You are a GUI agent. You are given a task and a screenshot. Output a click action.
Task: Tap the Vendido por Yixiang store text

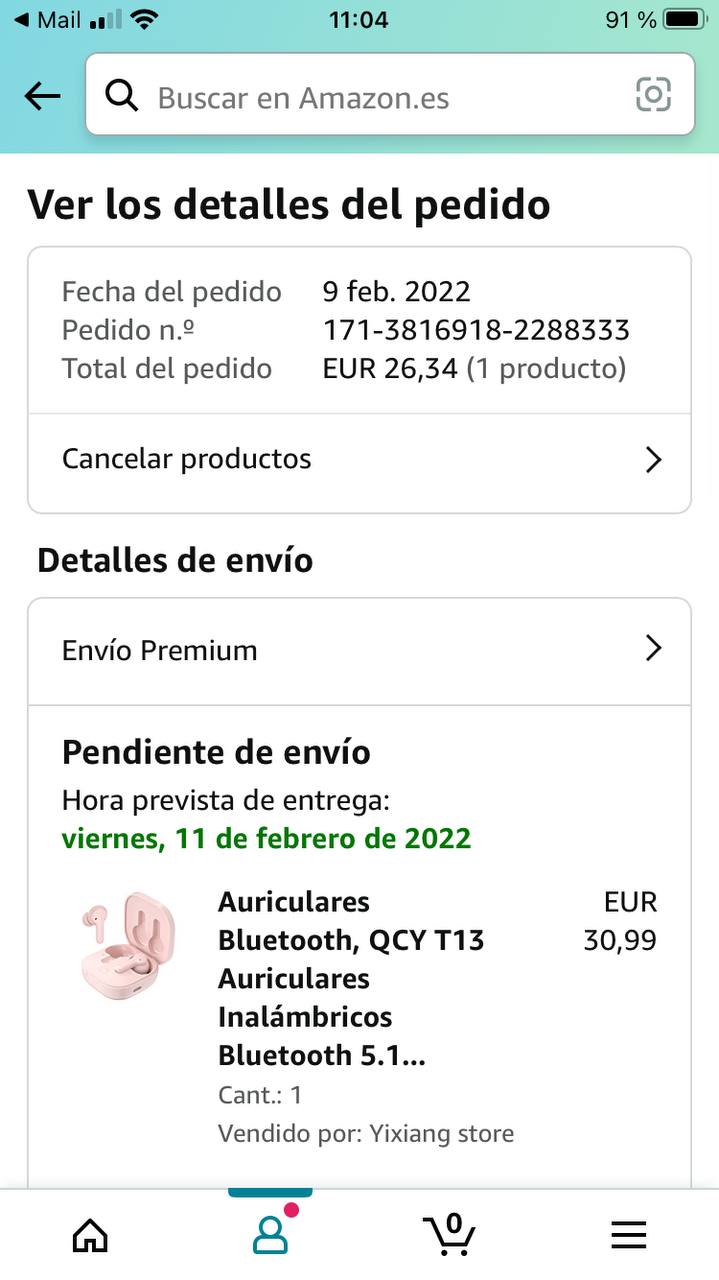point(366,1133)
